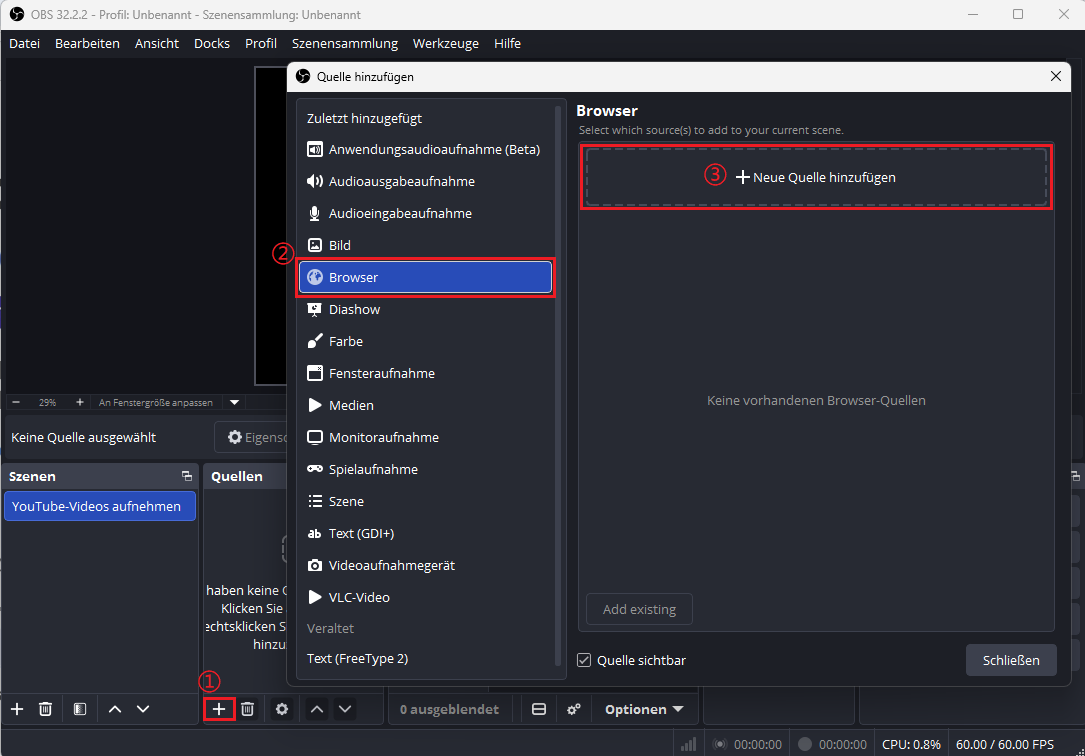Viewport: 1085px width, 756px height.
Task: Expand the An Fenstergröße anpassen dropdown
Action: pos(235,402)
